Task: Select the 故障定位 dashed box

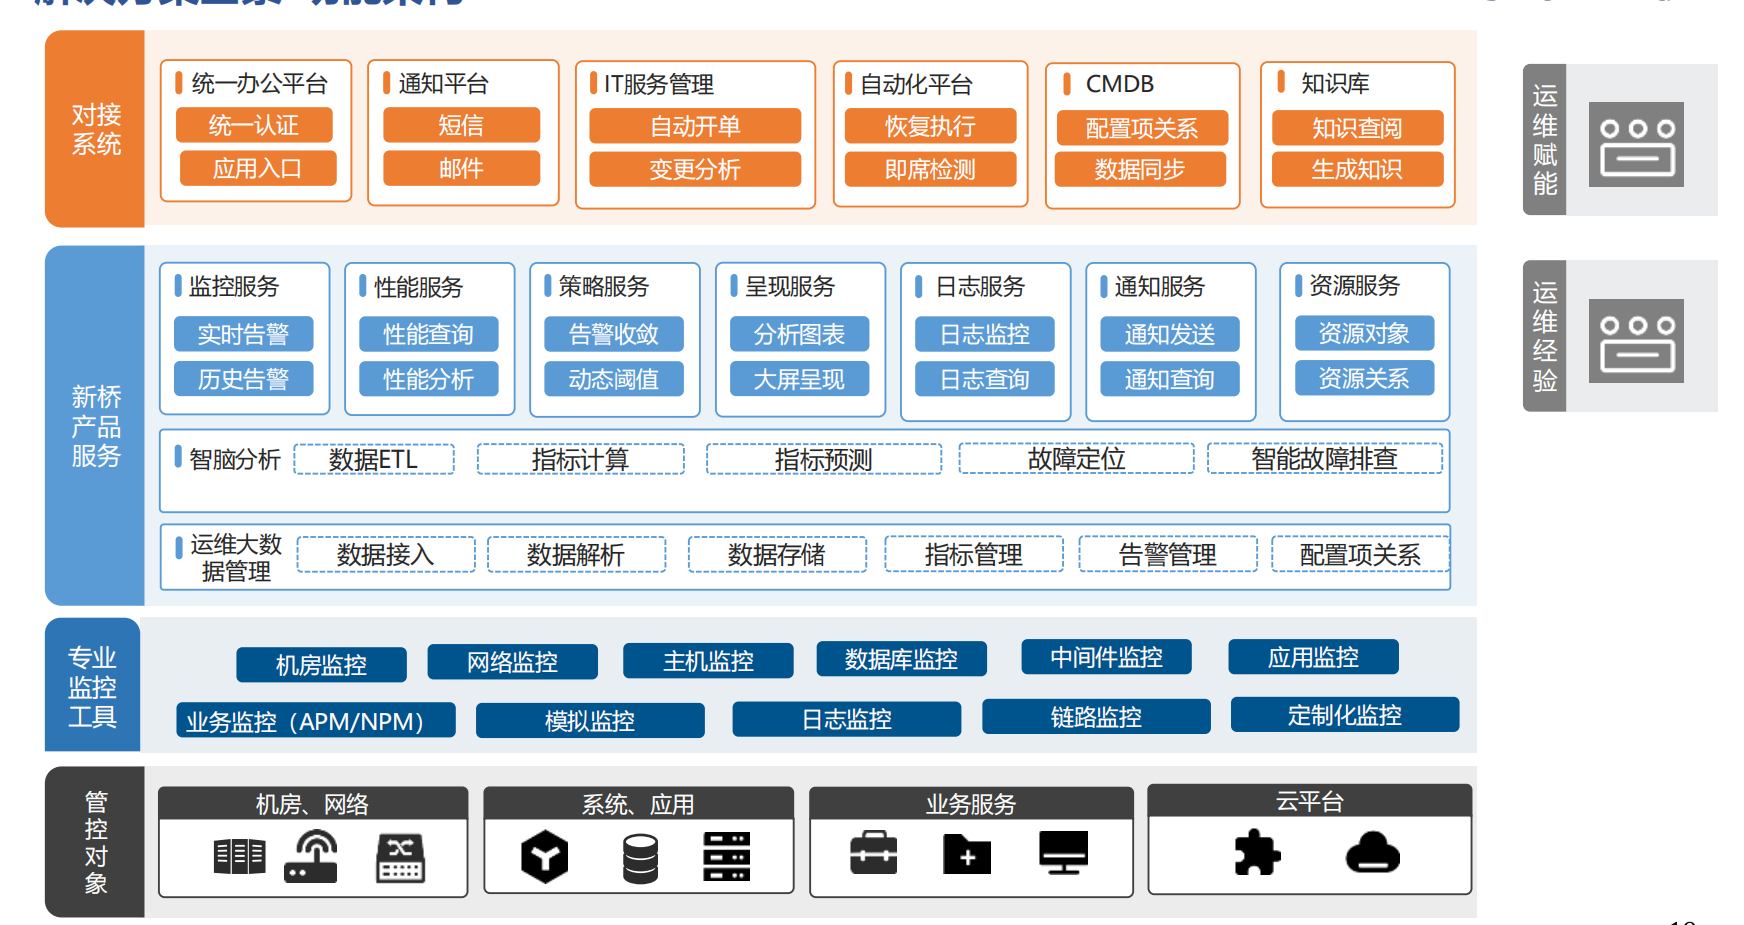Action: [x=1077, y=458]
